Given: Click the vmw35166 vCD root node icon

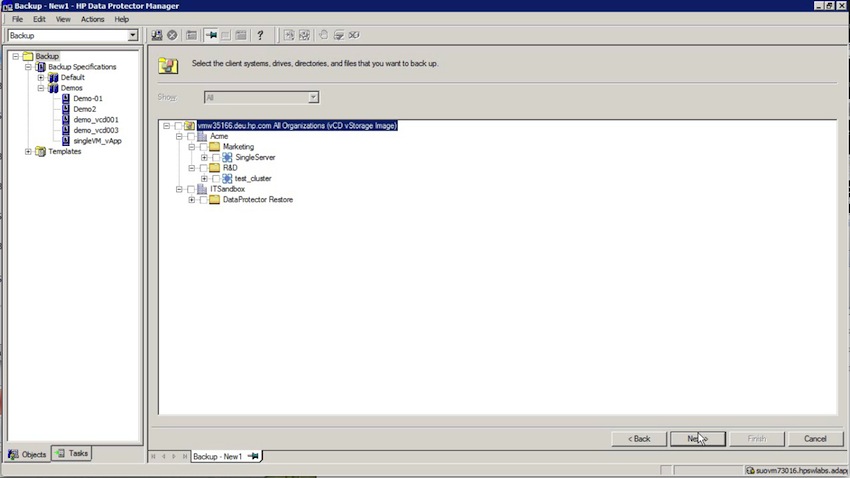Looking at the screenshot, I should [x=189, y=126].
